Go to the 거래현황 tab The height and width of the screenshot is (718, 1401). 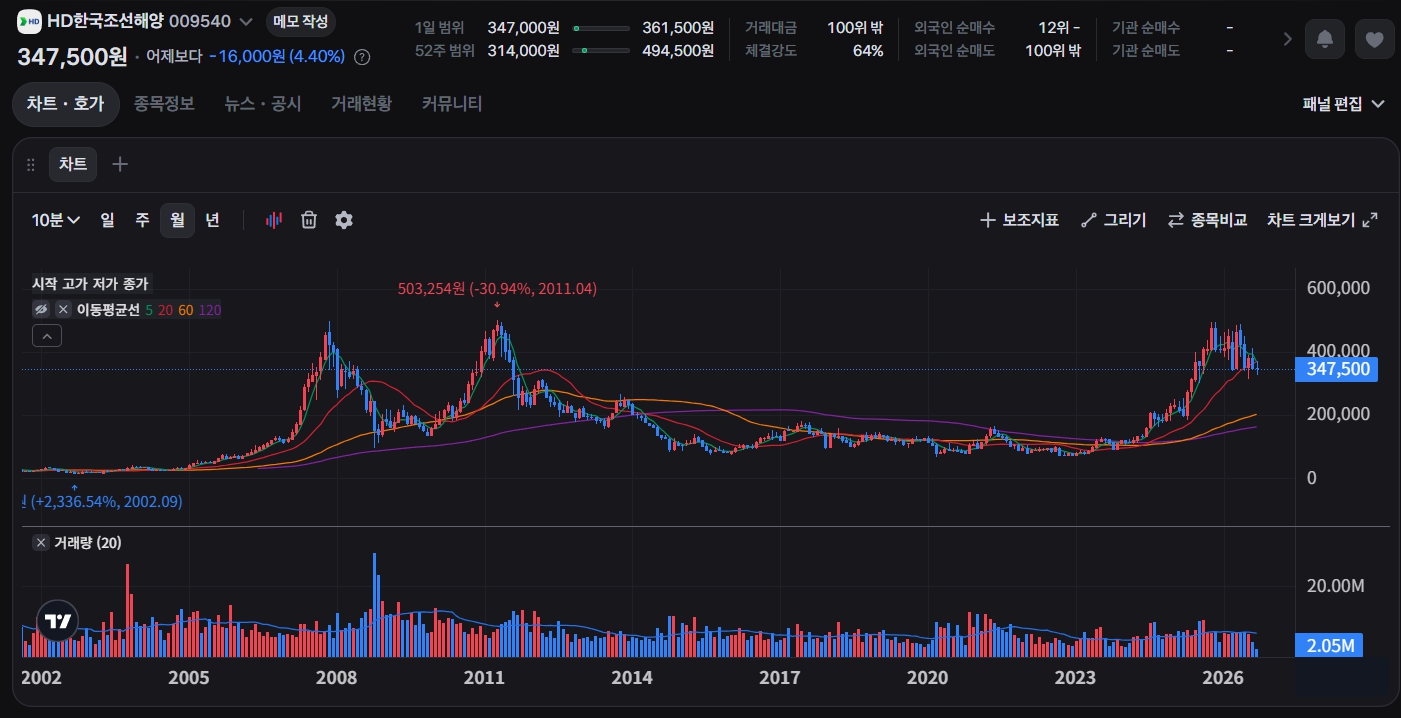(x=361, y=103)
